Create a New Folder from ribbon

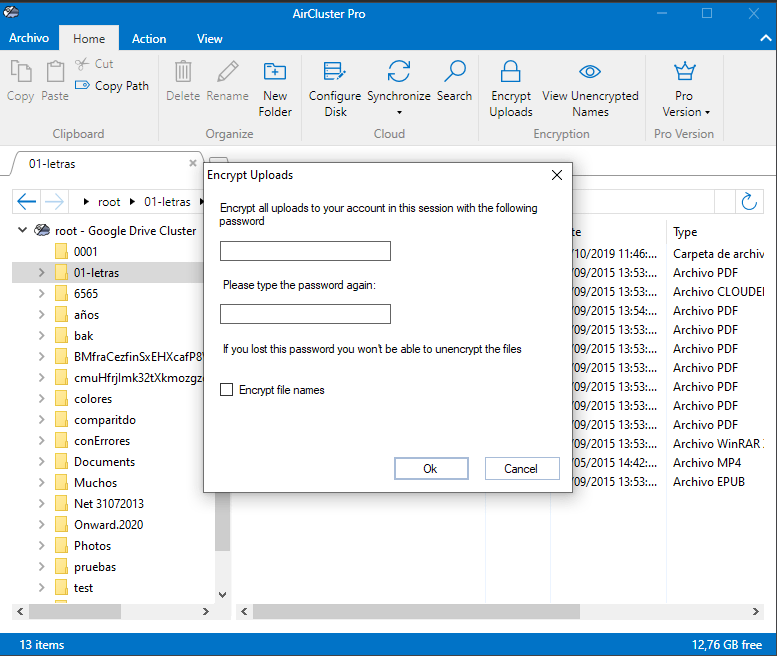274,73
